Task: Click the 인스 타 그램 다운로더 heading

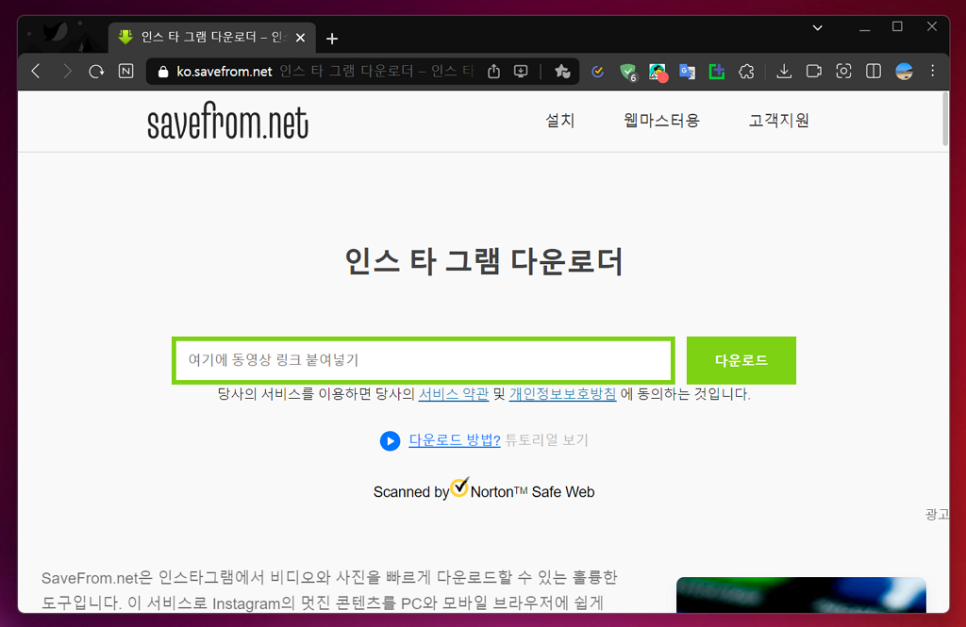Action: (x=484, y=261)
